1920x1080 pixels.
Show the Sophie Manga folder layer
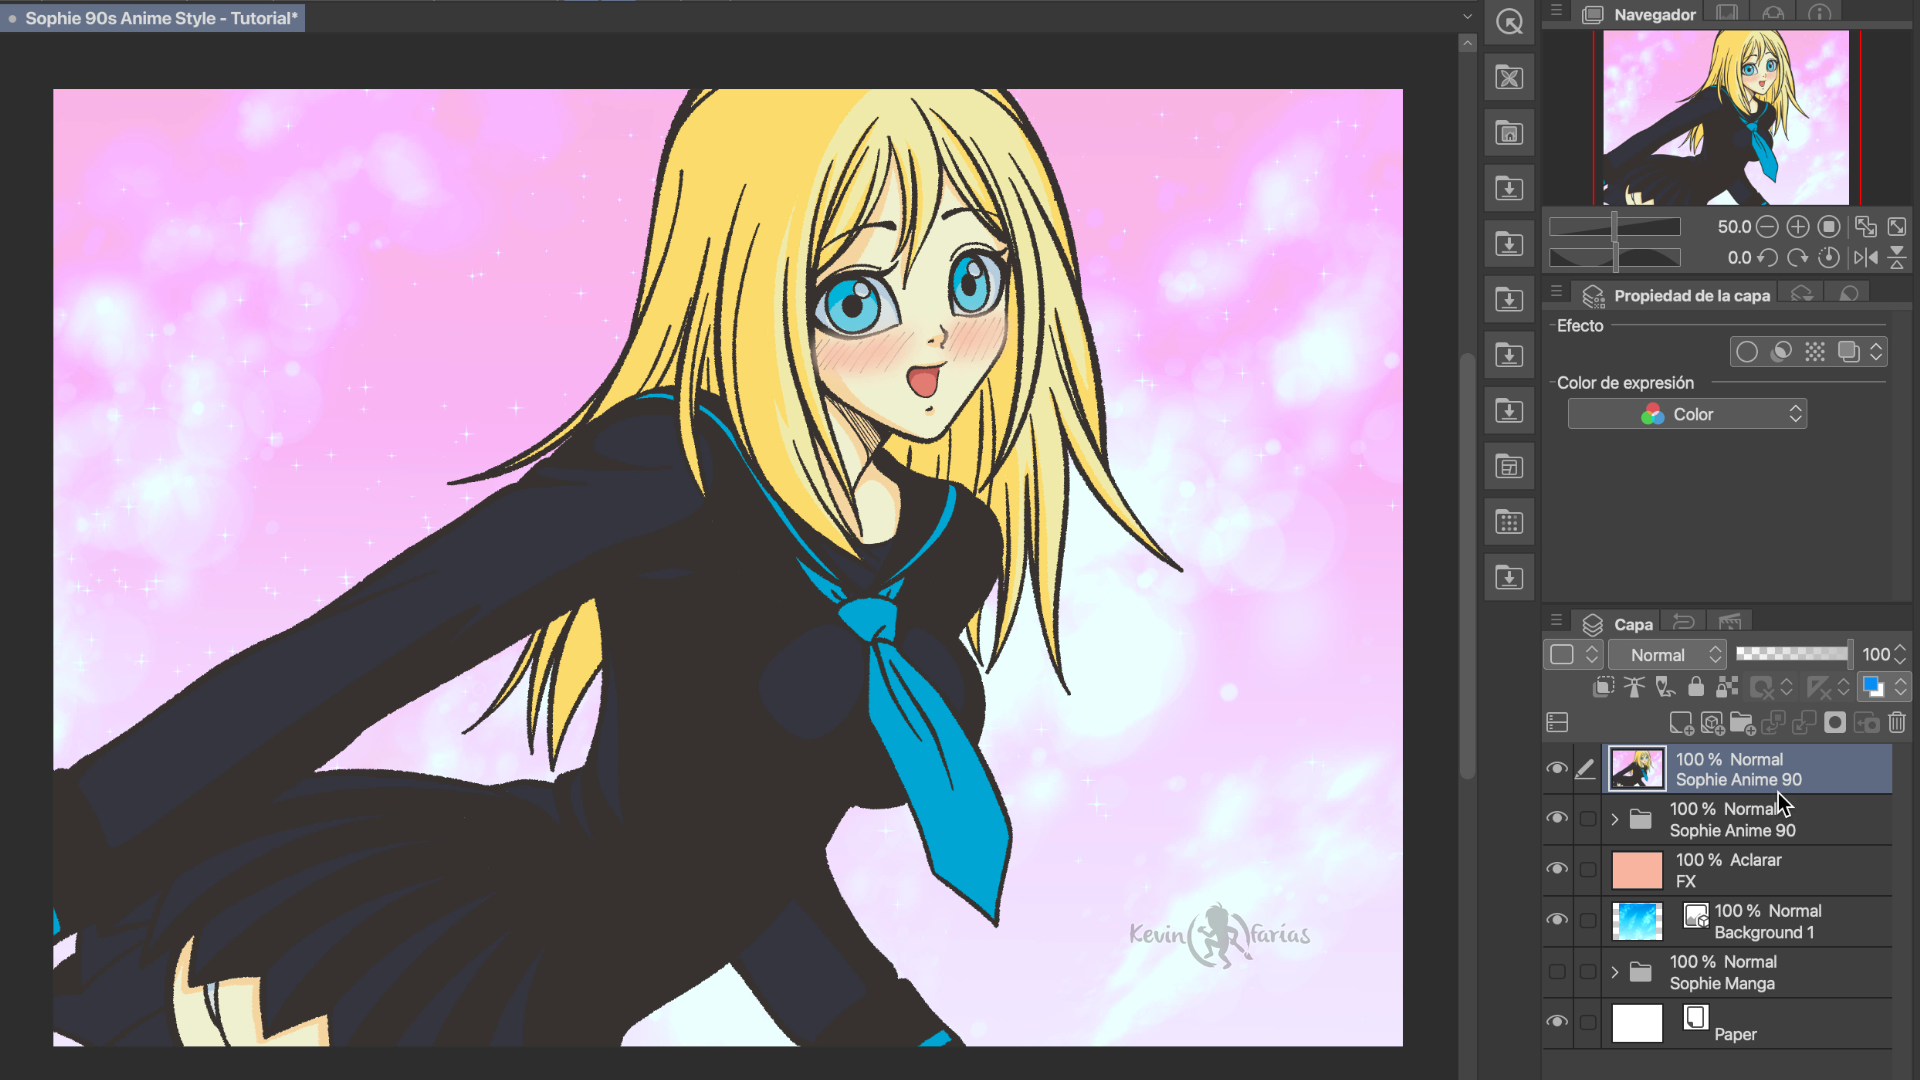[x=1557, y=972]
